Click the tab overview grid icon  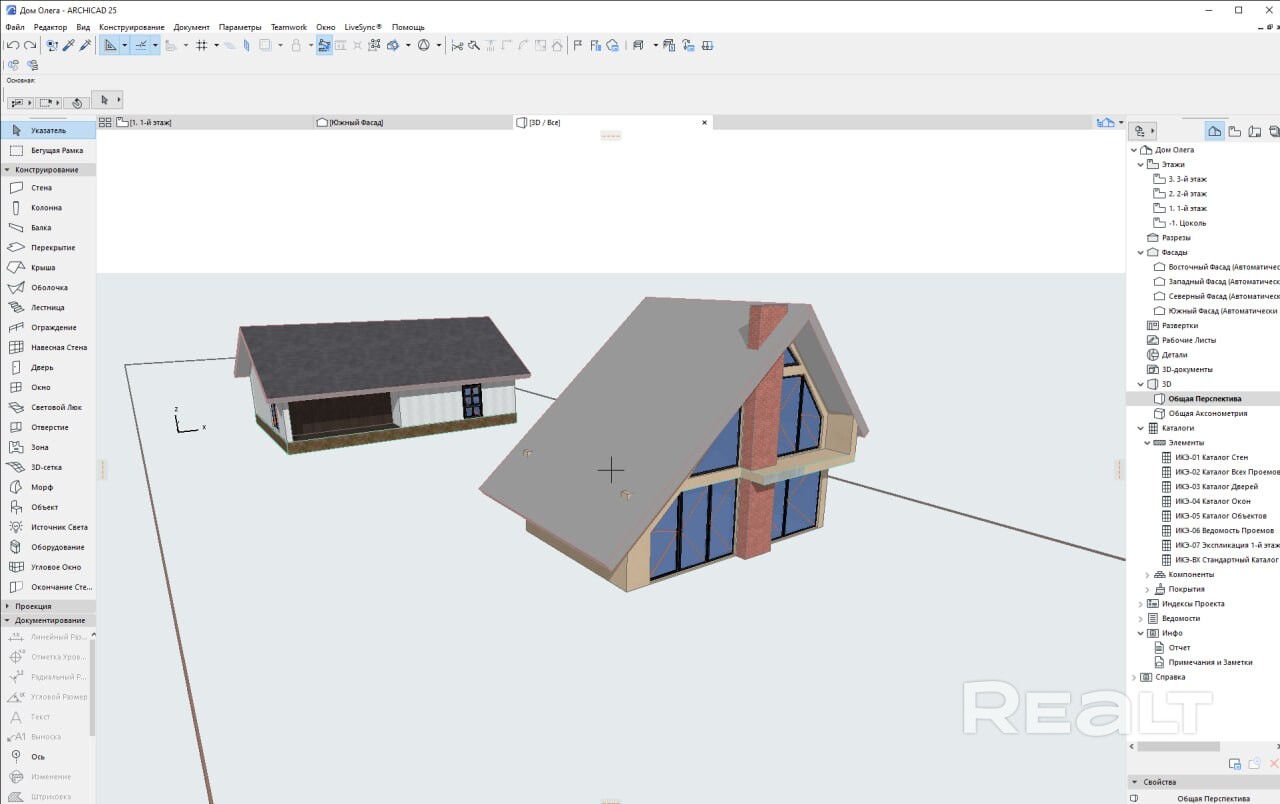tap(105, 122)
